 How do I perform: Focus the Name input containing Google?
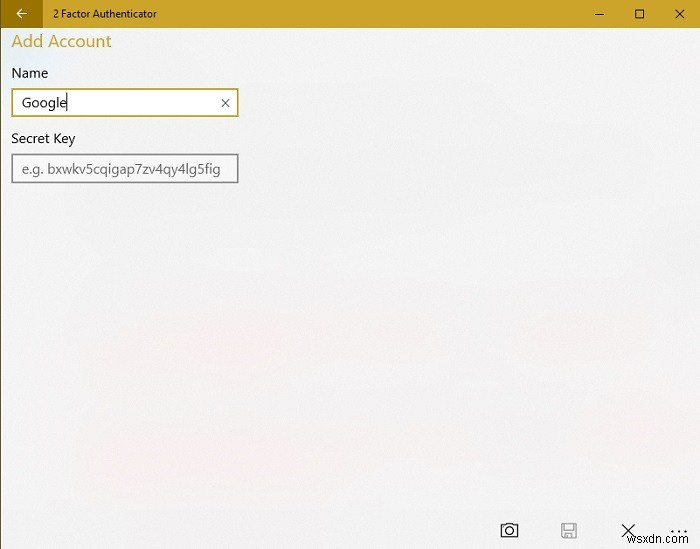[x=125, y=103]
